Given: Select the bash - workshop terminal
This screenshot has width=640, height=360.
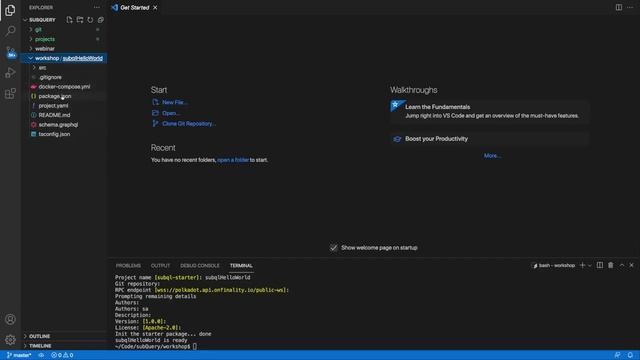Looking at the screenshot, I should click(x=553, y=266).
